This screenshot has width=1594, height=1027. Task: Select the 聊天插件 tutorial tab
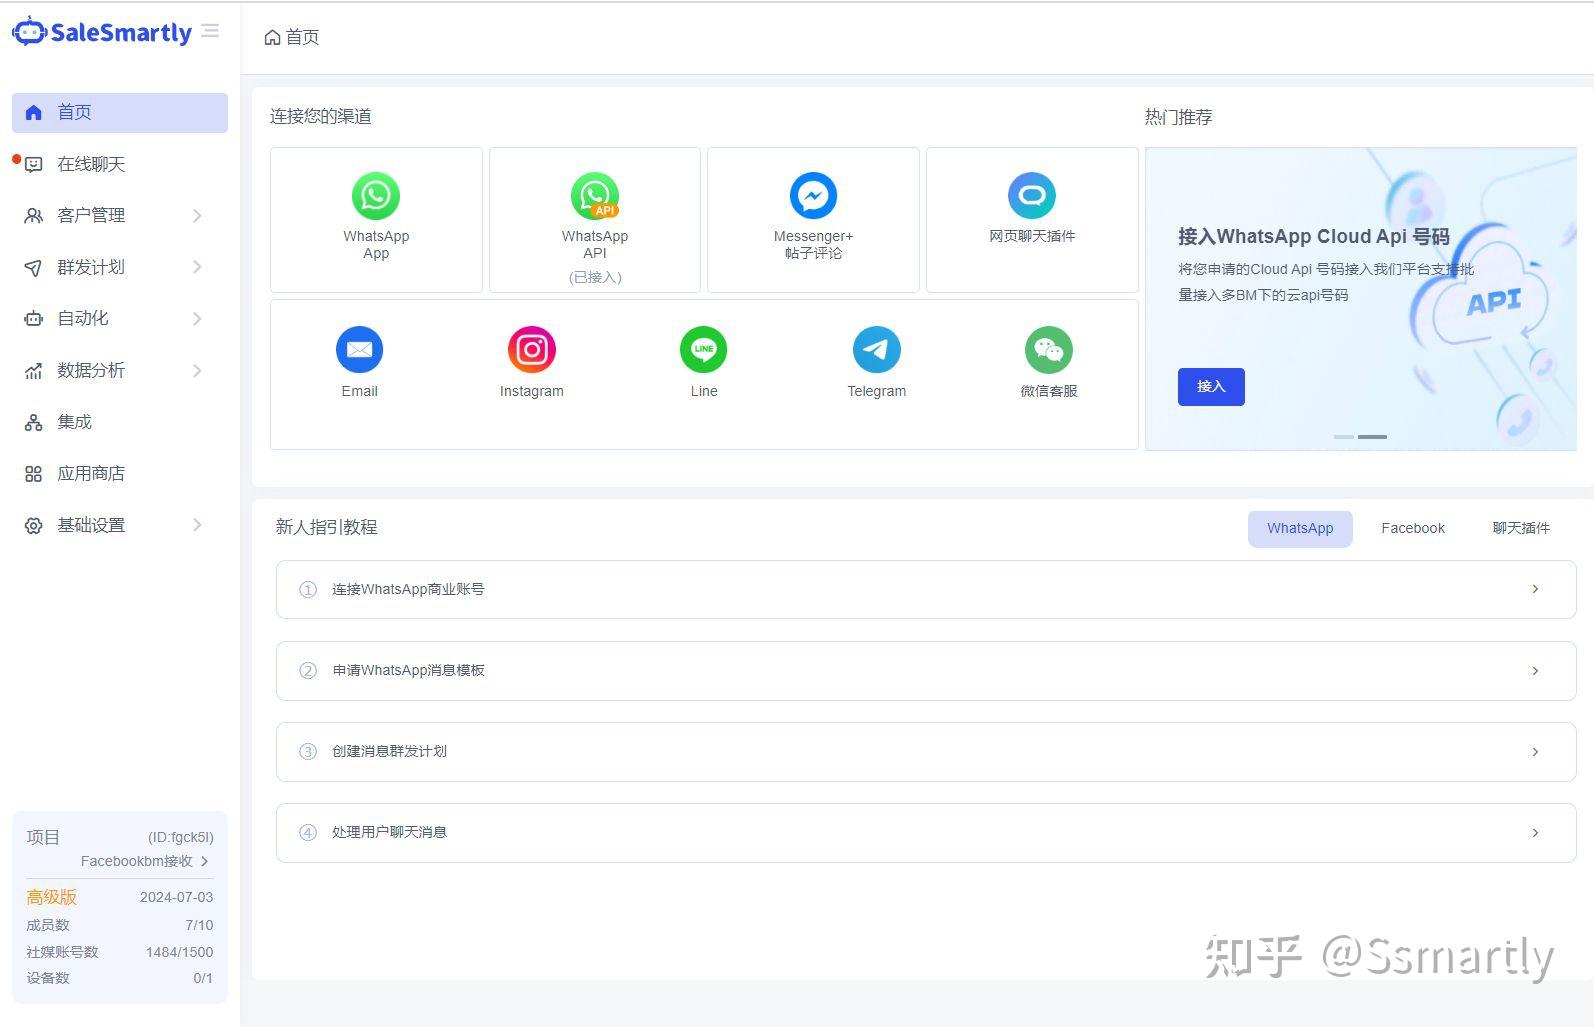pos(1521,528)
